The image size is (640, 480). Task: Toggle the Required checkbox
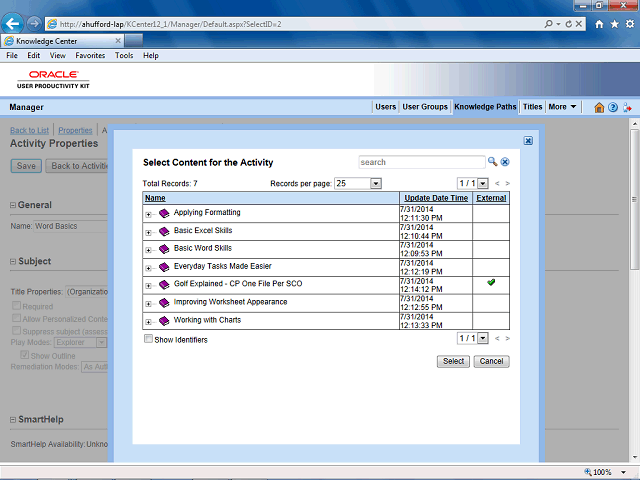[x=16, y=305]
